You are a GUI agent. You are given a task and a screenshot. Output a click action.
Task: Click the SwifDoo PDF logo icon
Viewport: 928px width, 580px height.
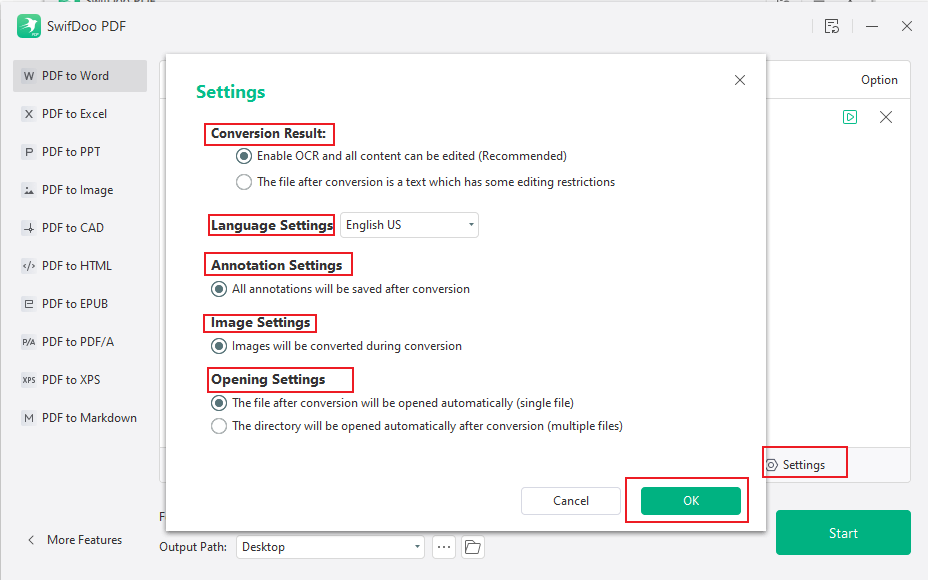[x=28, y=26]
